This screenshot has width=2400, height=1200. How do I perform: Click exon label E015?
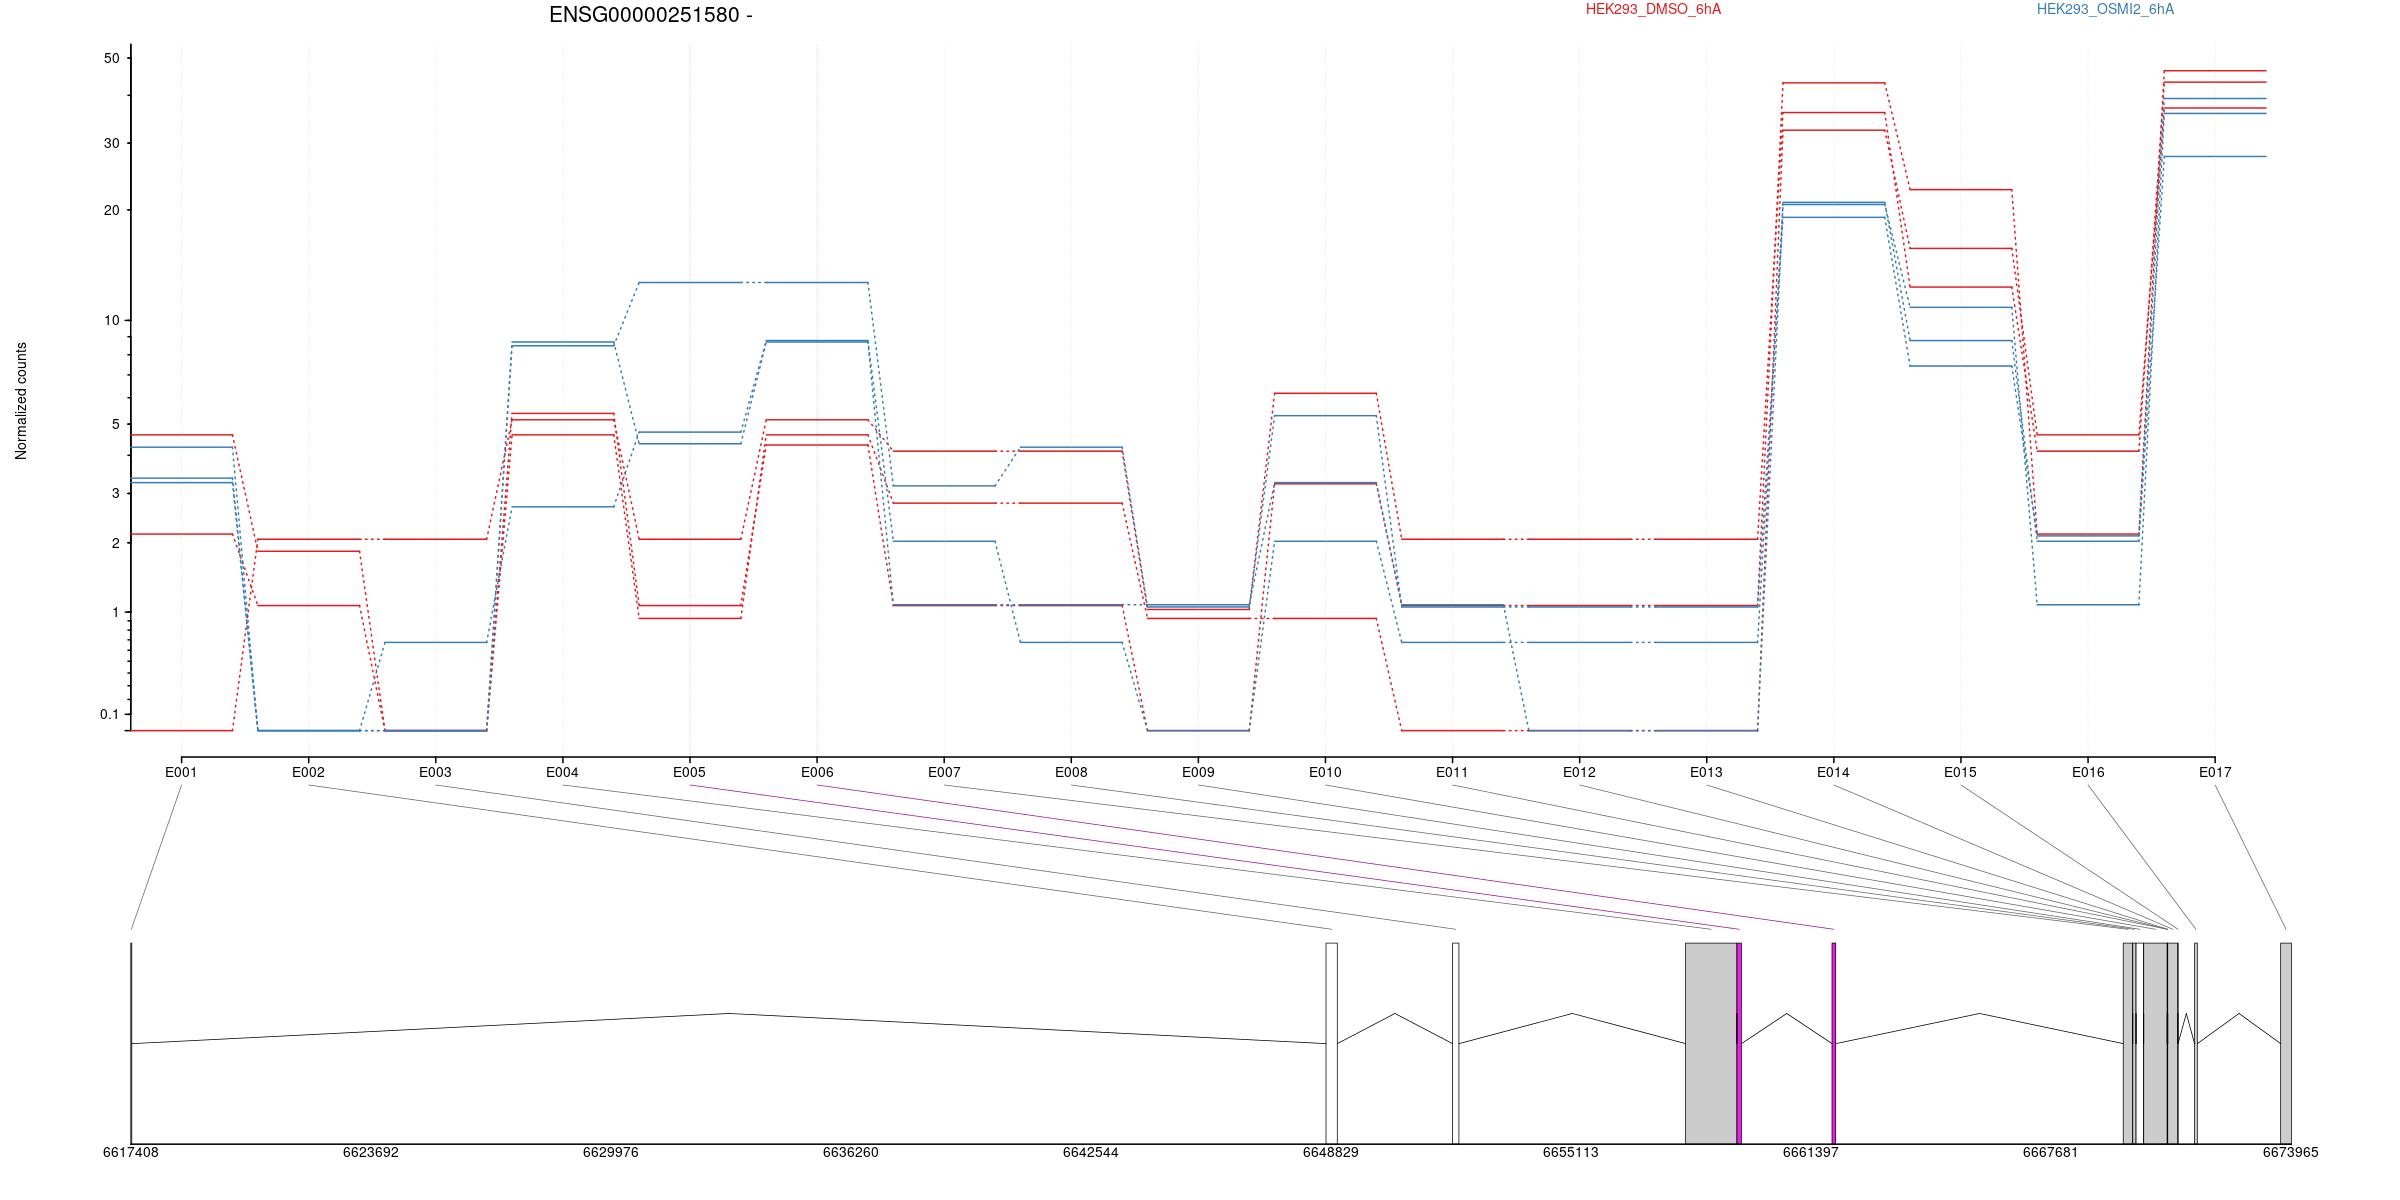pos(1960,772)
